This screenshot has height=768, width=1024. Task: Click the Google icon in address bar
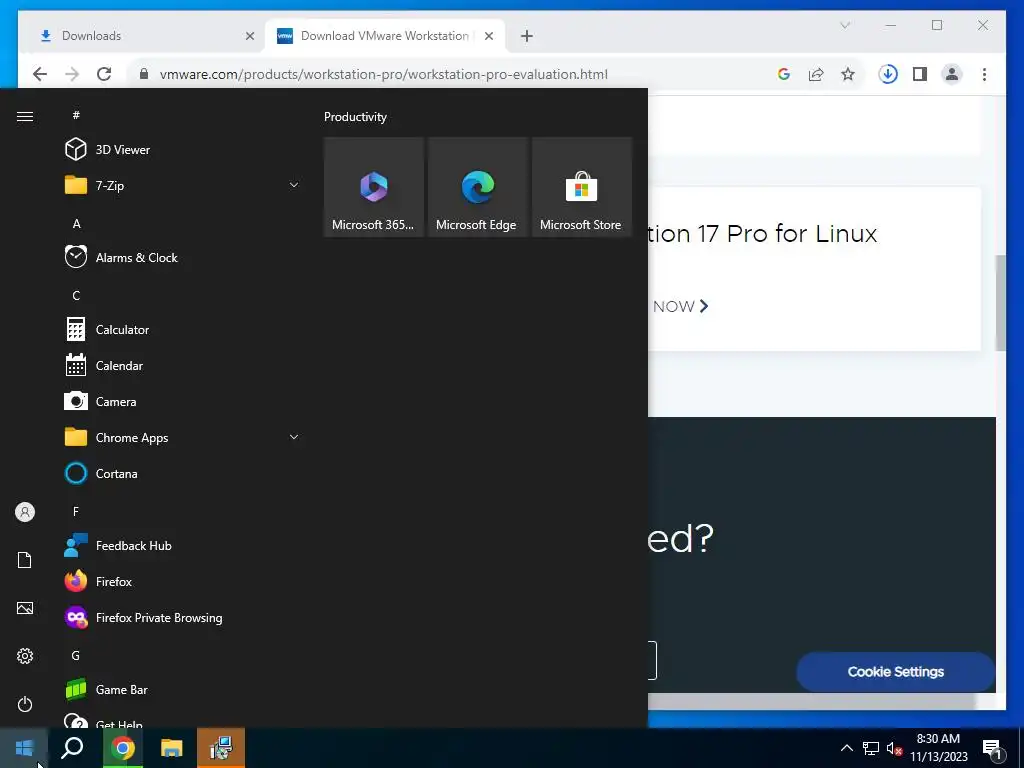[784, 74]
